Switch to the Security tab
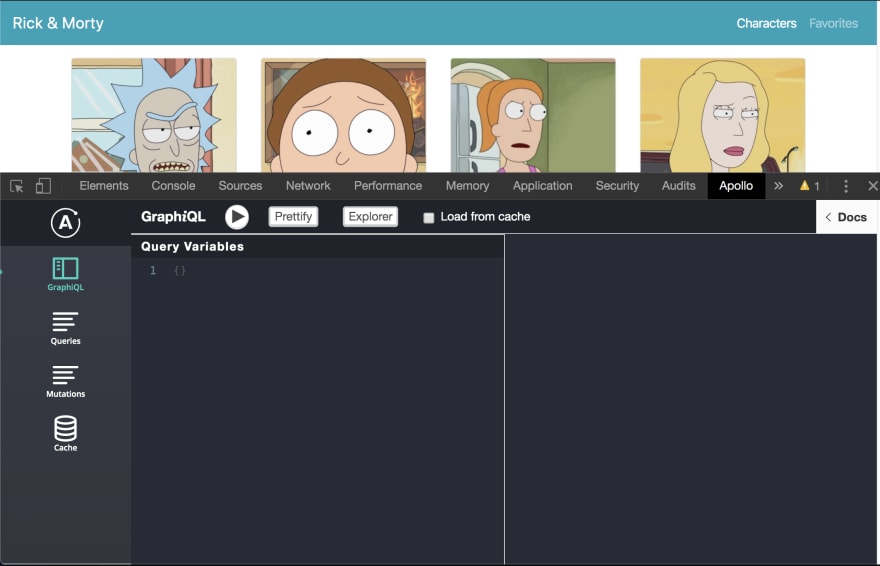The width and height of the screenshot is (880, 566). pyautogui.click(x=617, y=186)
